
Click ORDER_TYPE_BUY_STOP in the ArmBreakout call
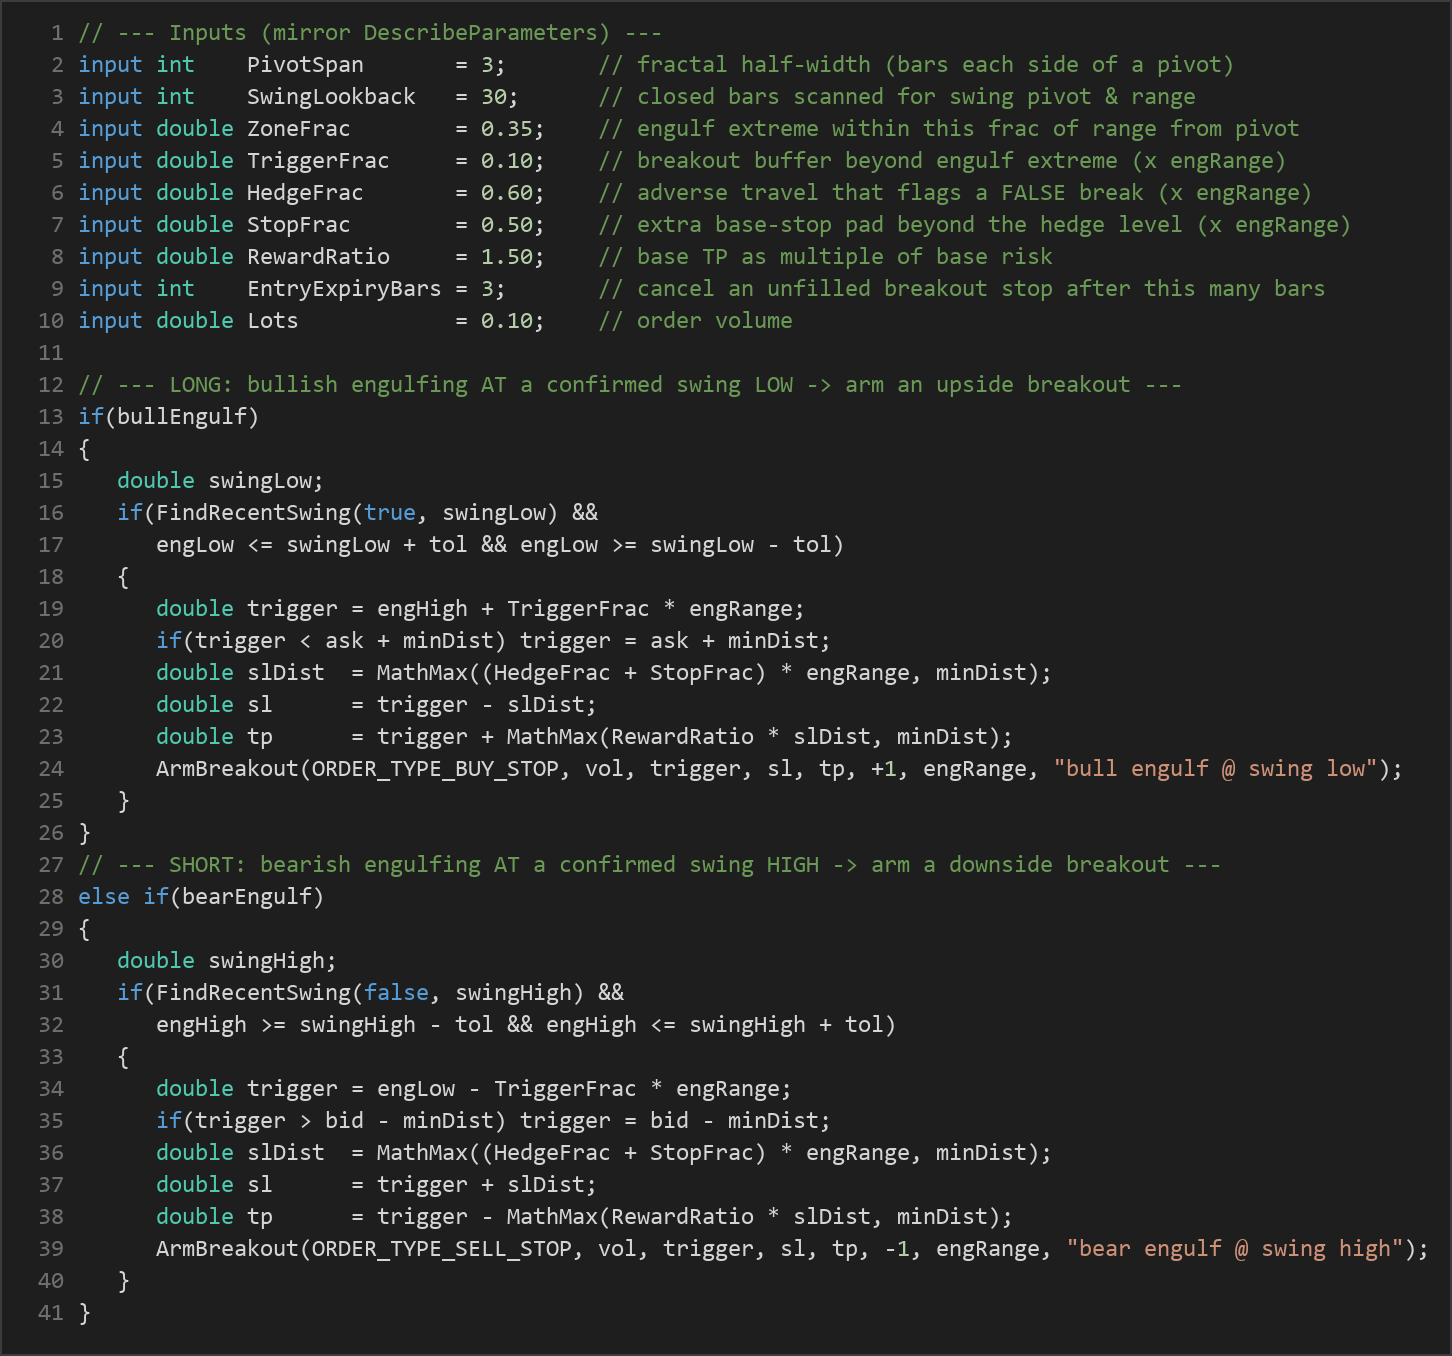coord(435,769)
